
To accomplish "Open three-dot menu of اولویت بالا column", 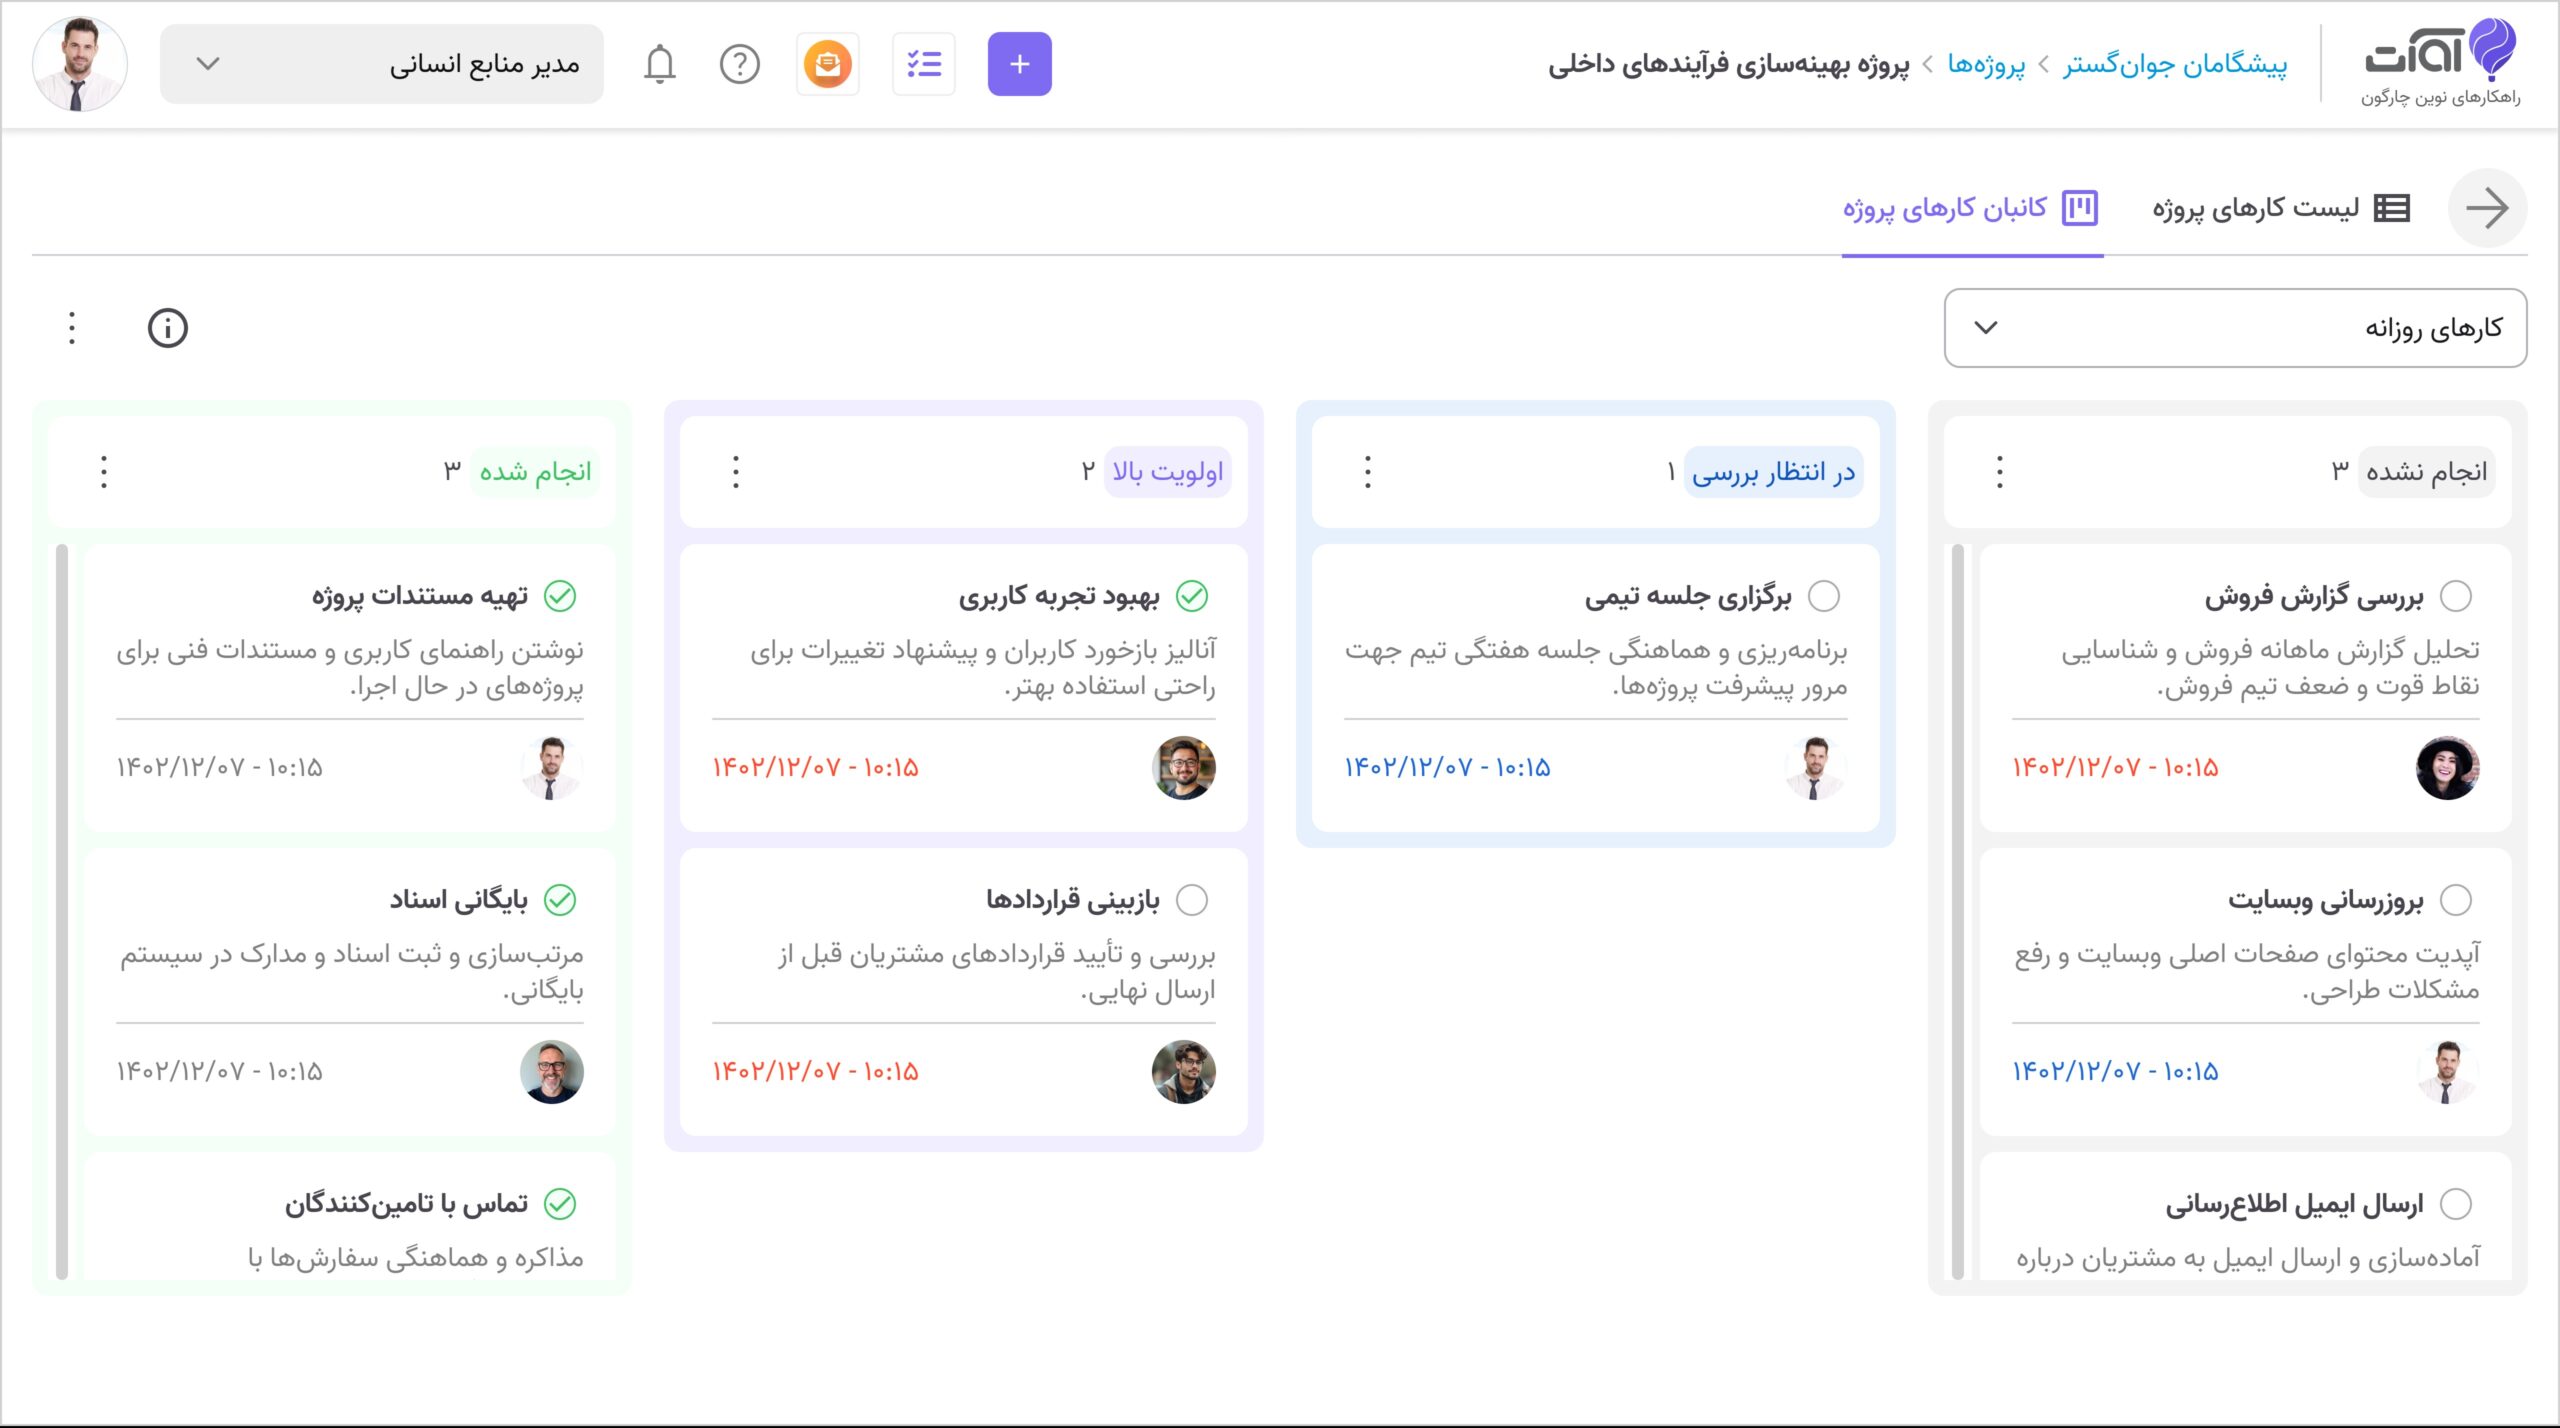I will click(736, 472).
